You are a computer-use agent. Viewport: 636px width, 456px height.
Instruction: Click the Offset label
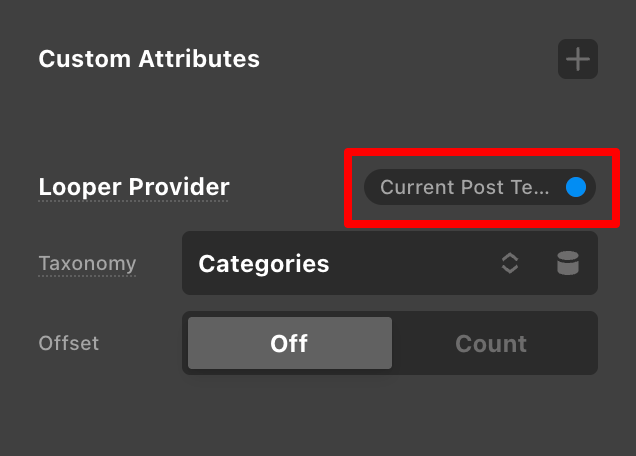click(x=69, y=343)
